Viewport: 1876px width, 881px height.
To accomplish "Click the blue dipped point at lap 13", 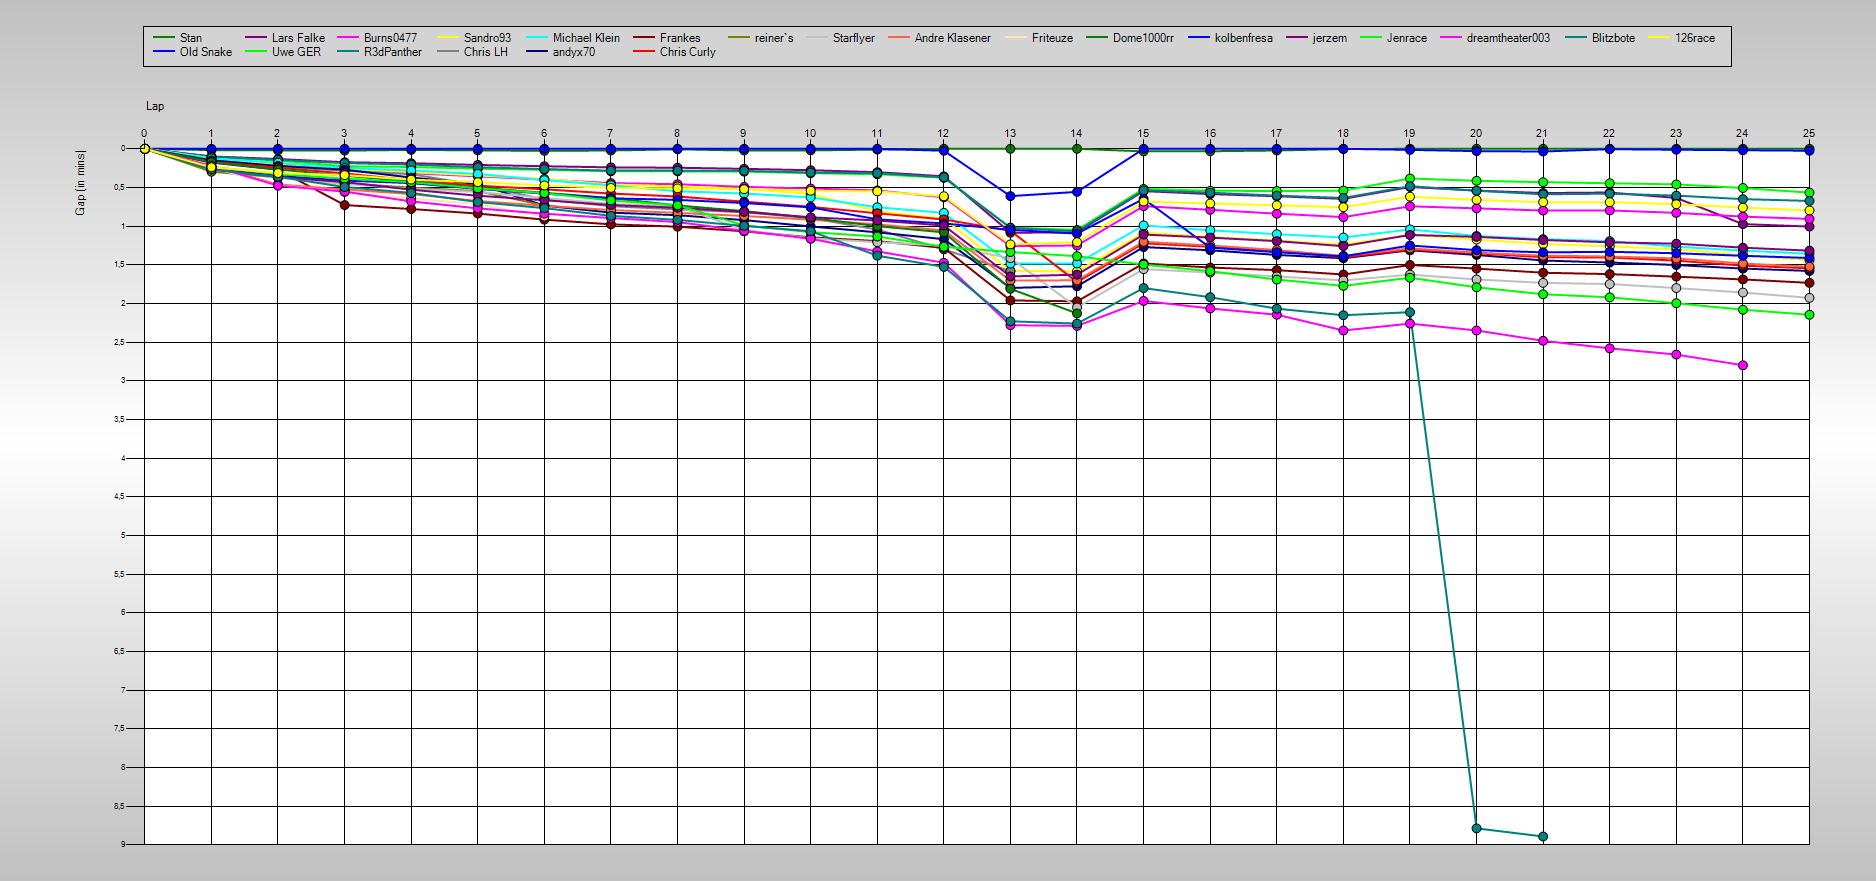I will (1010, 196).
